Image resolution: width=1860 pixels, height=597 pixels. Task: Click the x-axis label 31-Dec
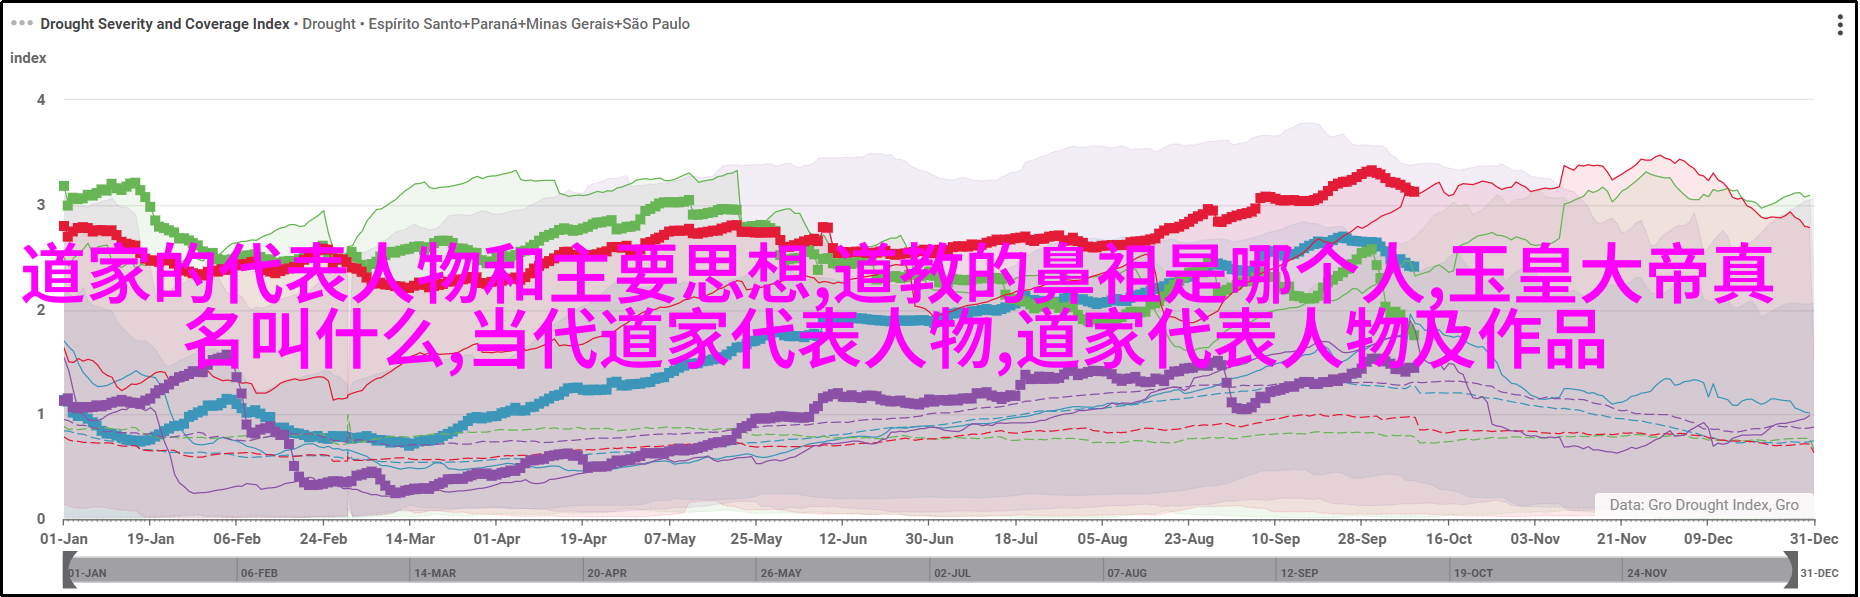pos(1814,539)
